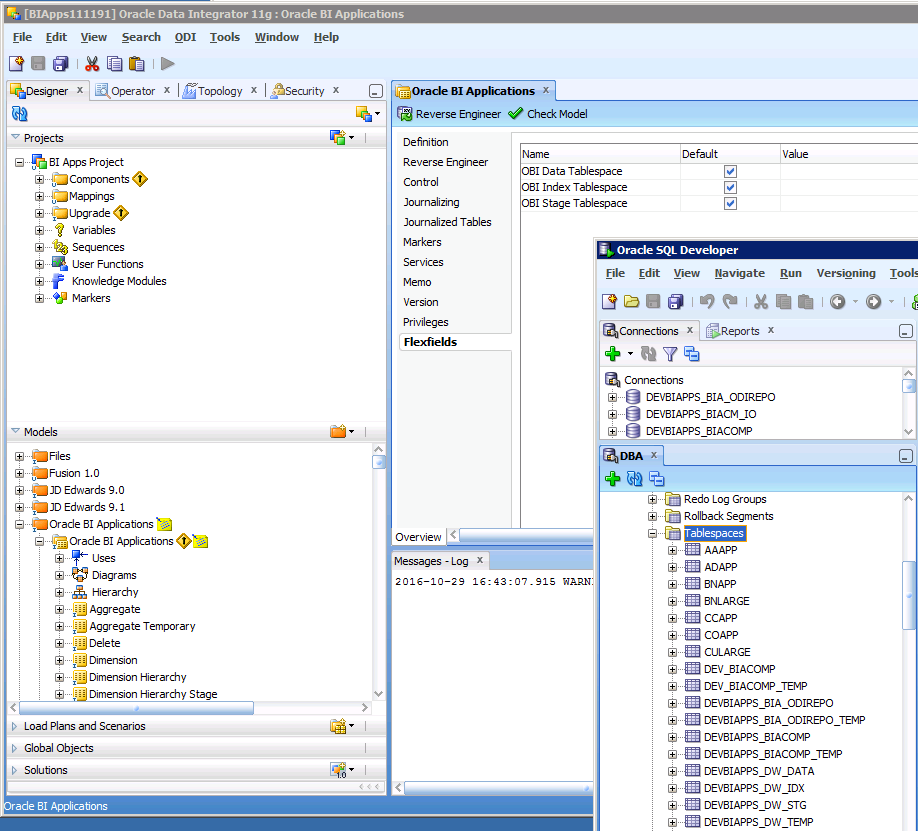The image size is (918, 831).
Task: Click the Cut scissors icon in SQL Developer toolbar
Action: tap(761, 302)
